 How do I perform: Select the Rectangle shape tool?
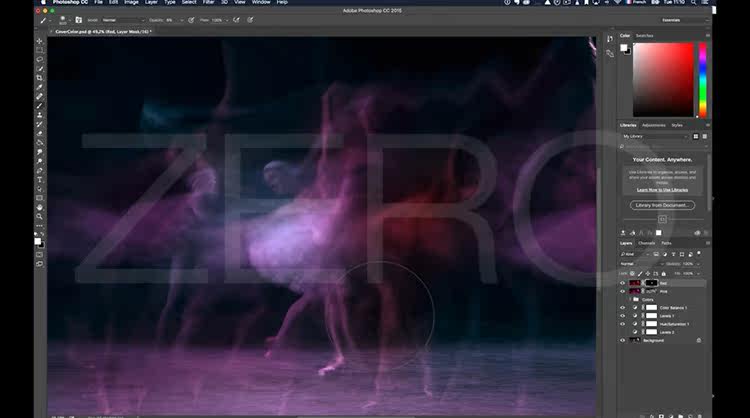click(x=39, y=198)
